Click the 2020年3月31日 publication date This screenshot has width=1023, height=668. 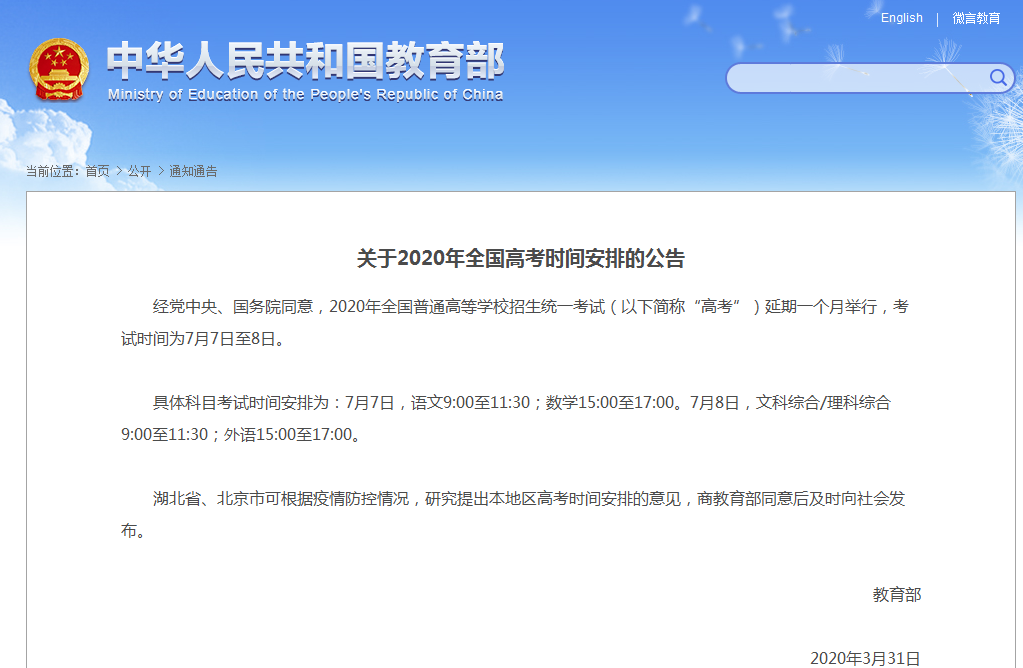(865, 658)
